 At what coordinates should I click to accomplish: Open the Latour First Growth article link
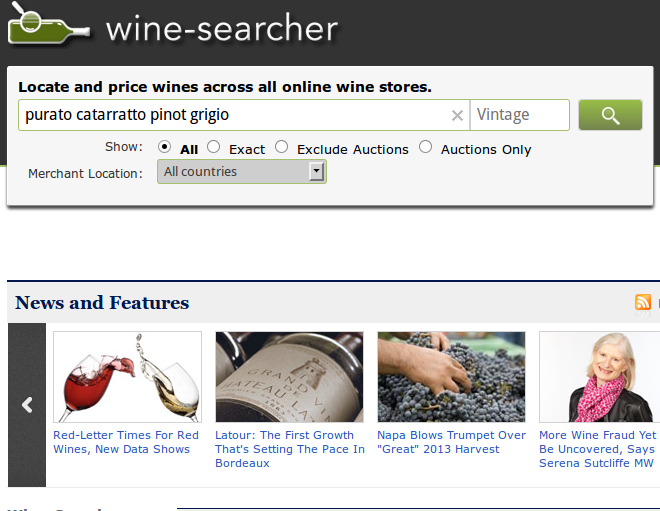point(290,449)
